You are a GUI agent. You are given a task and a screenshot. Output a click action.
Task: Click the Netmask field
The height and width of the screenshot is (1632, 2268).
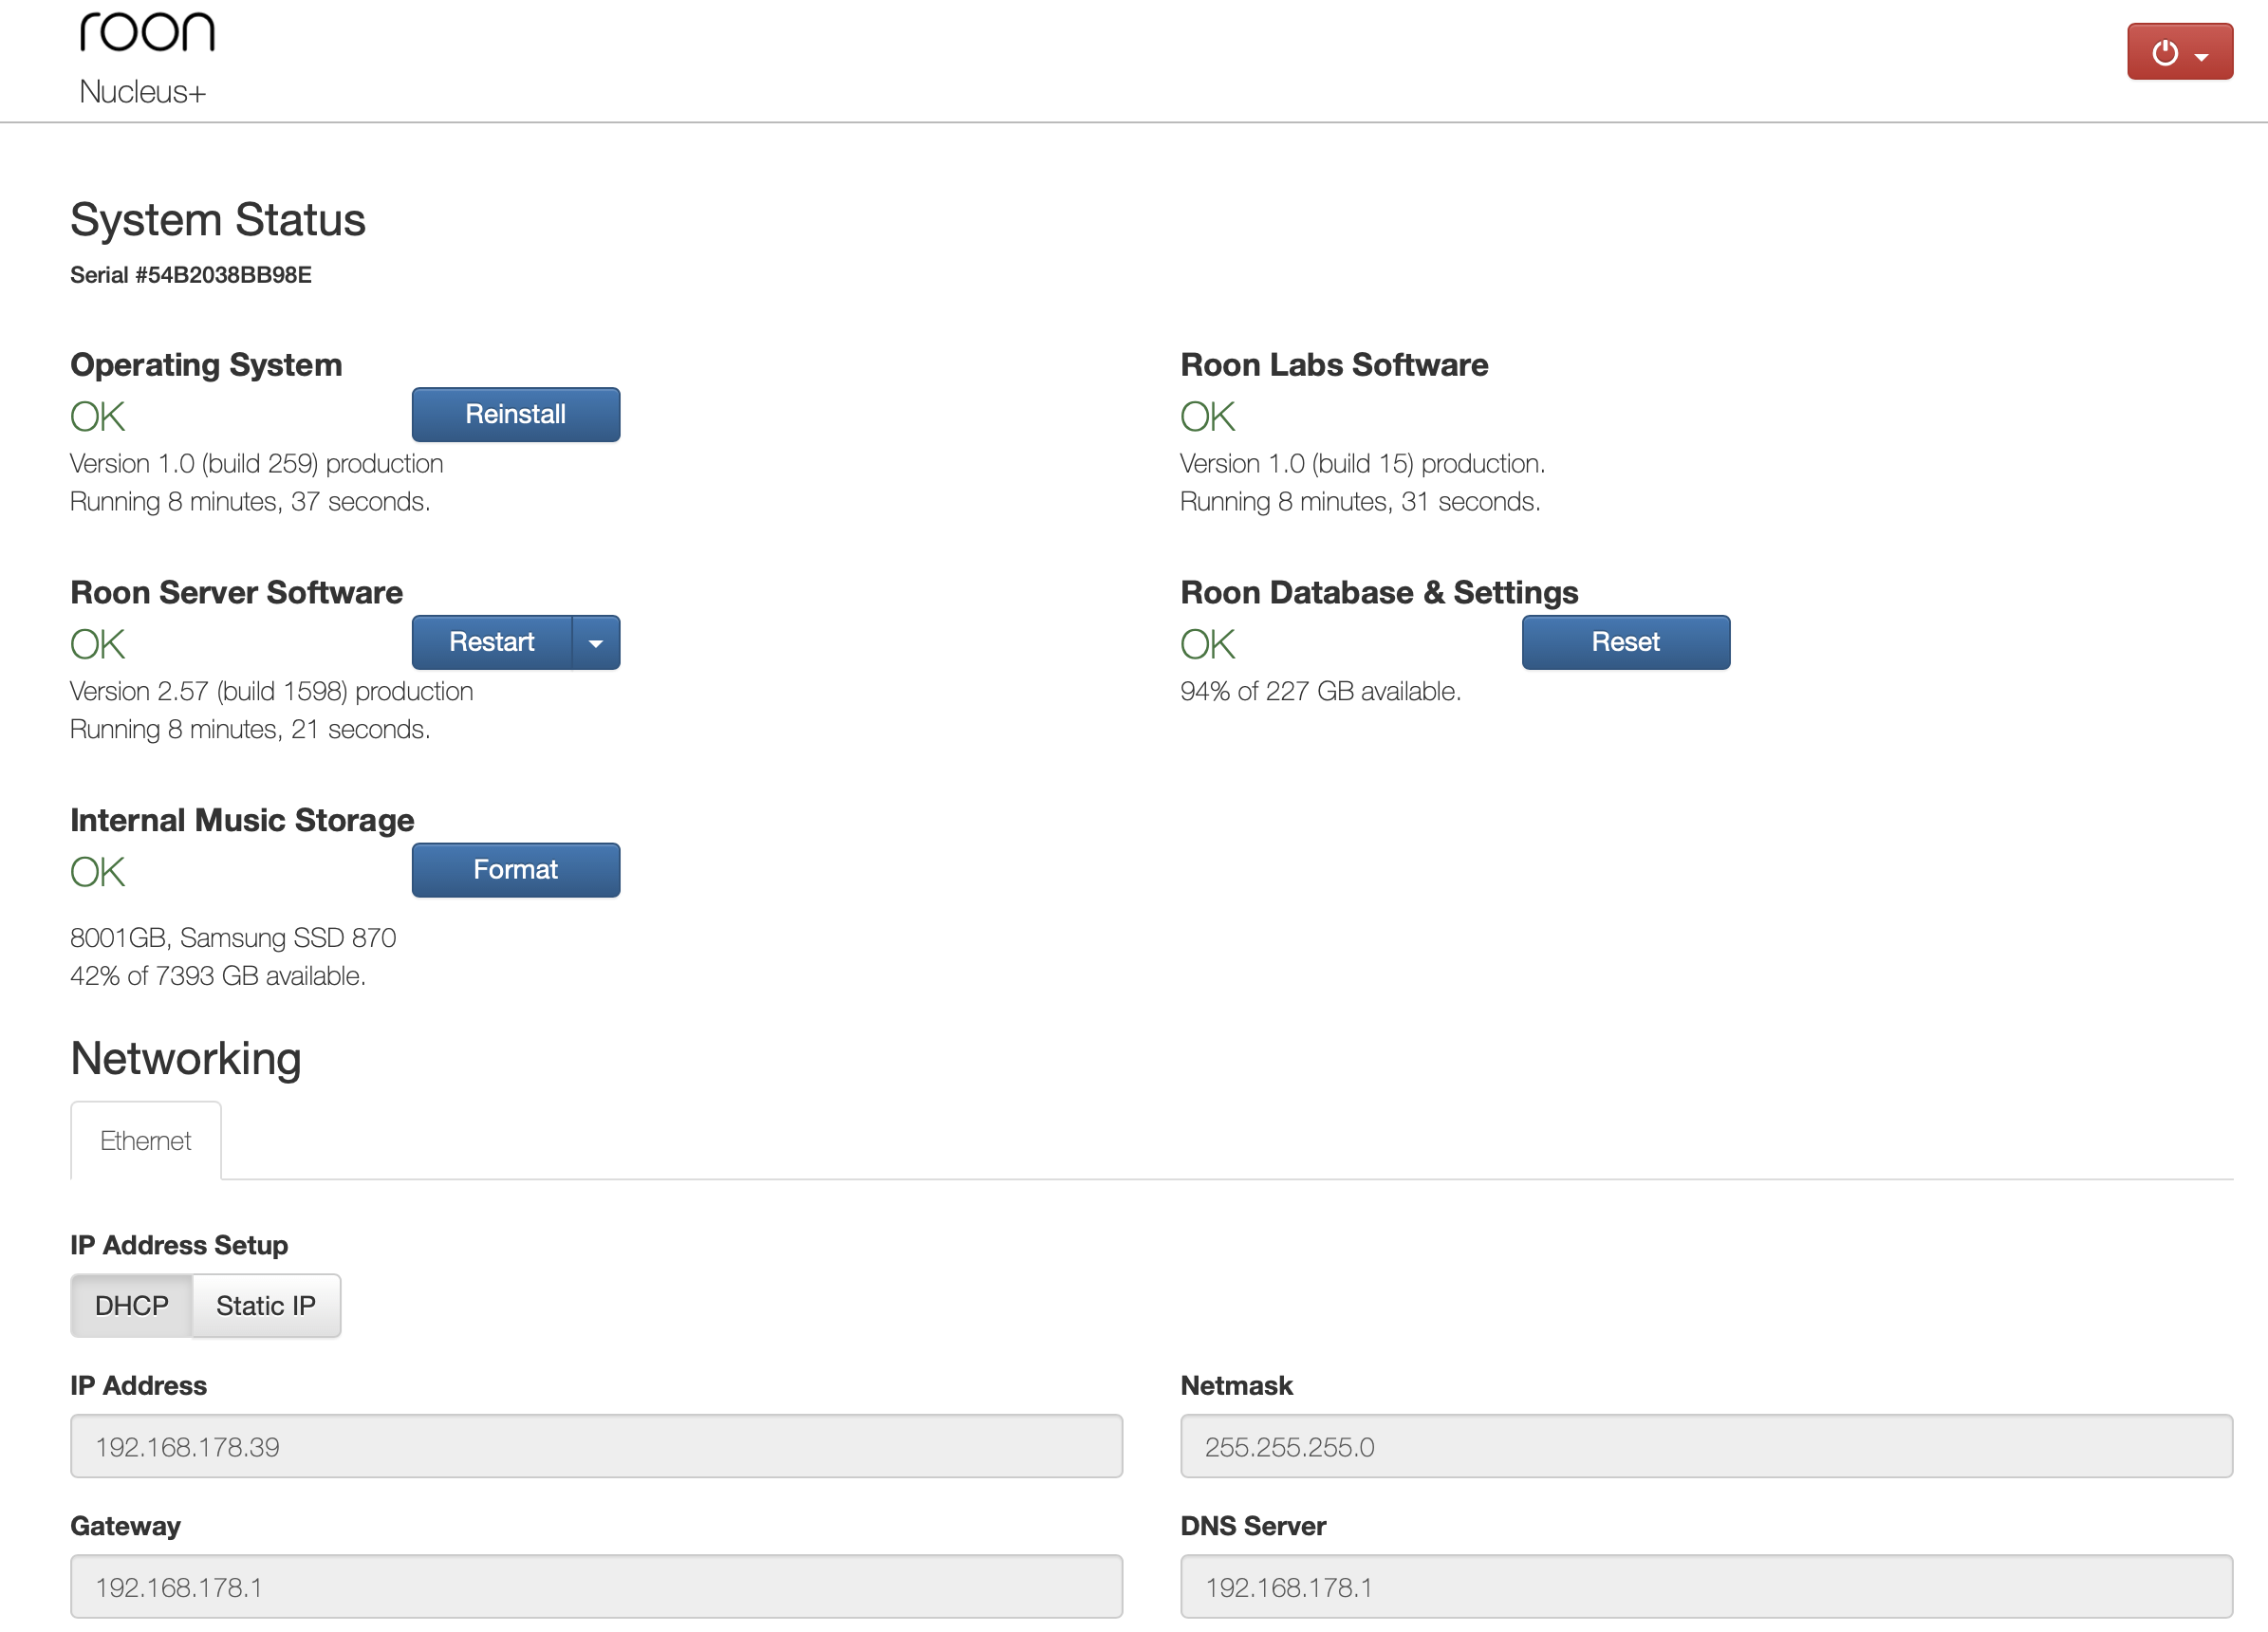[1705, 1446]
